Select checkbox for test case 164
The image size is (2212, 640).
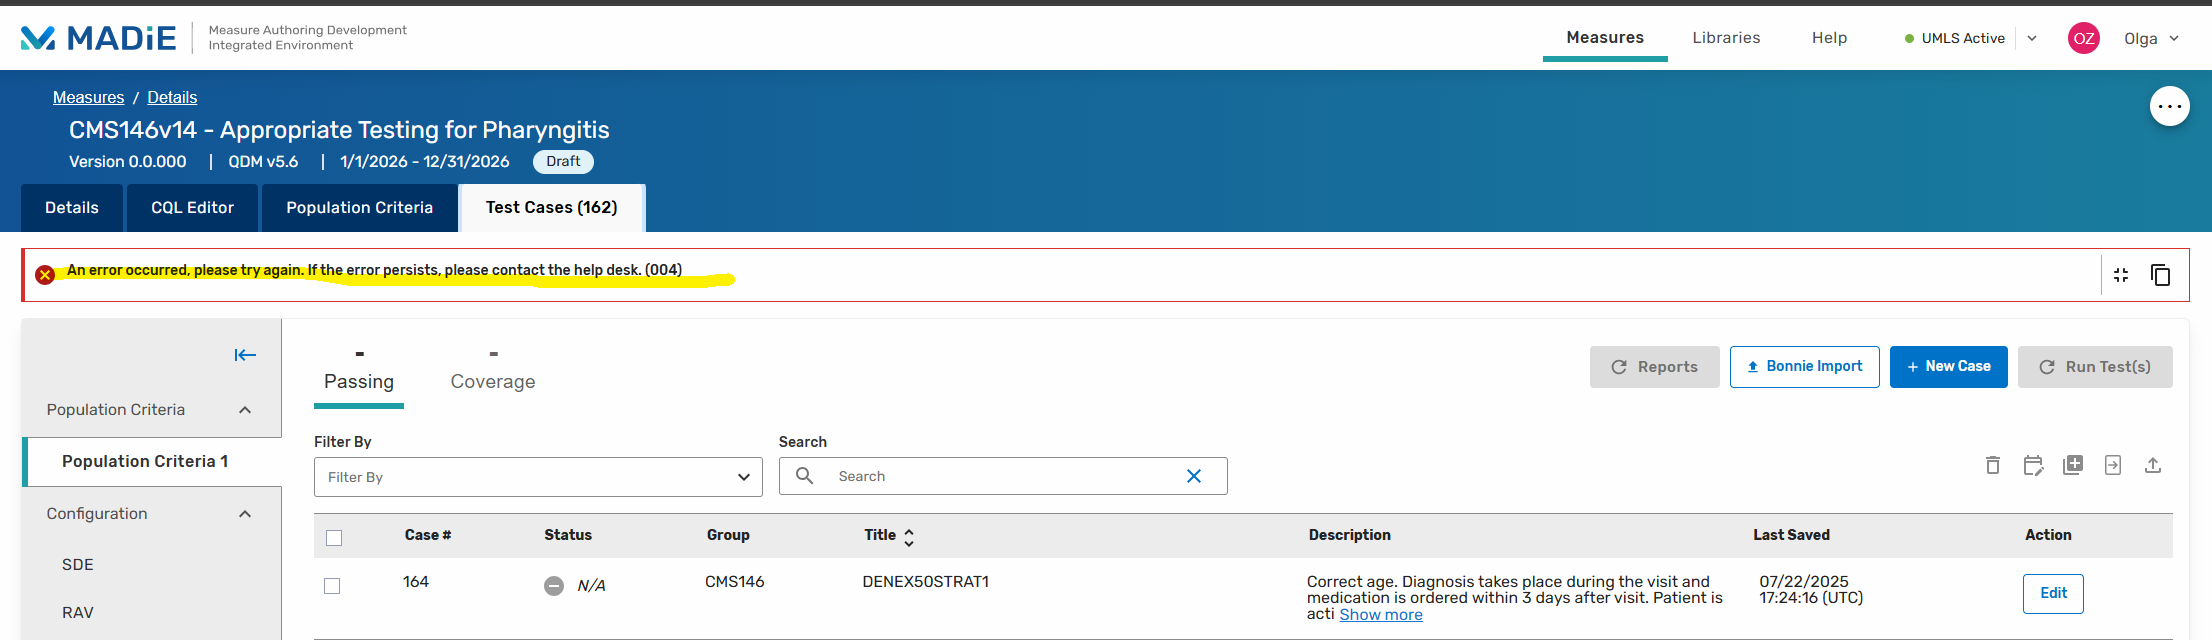(x=332, y=586)
